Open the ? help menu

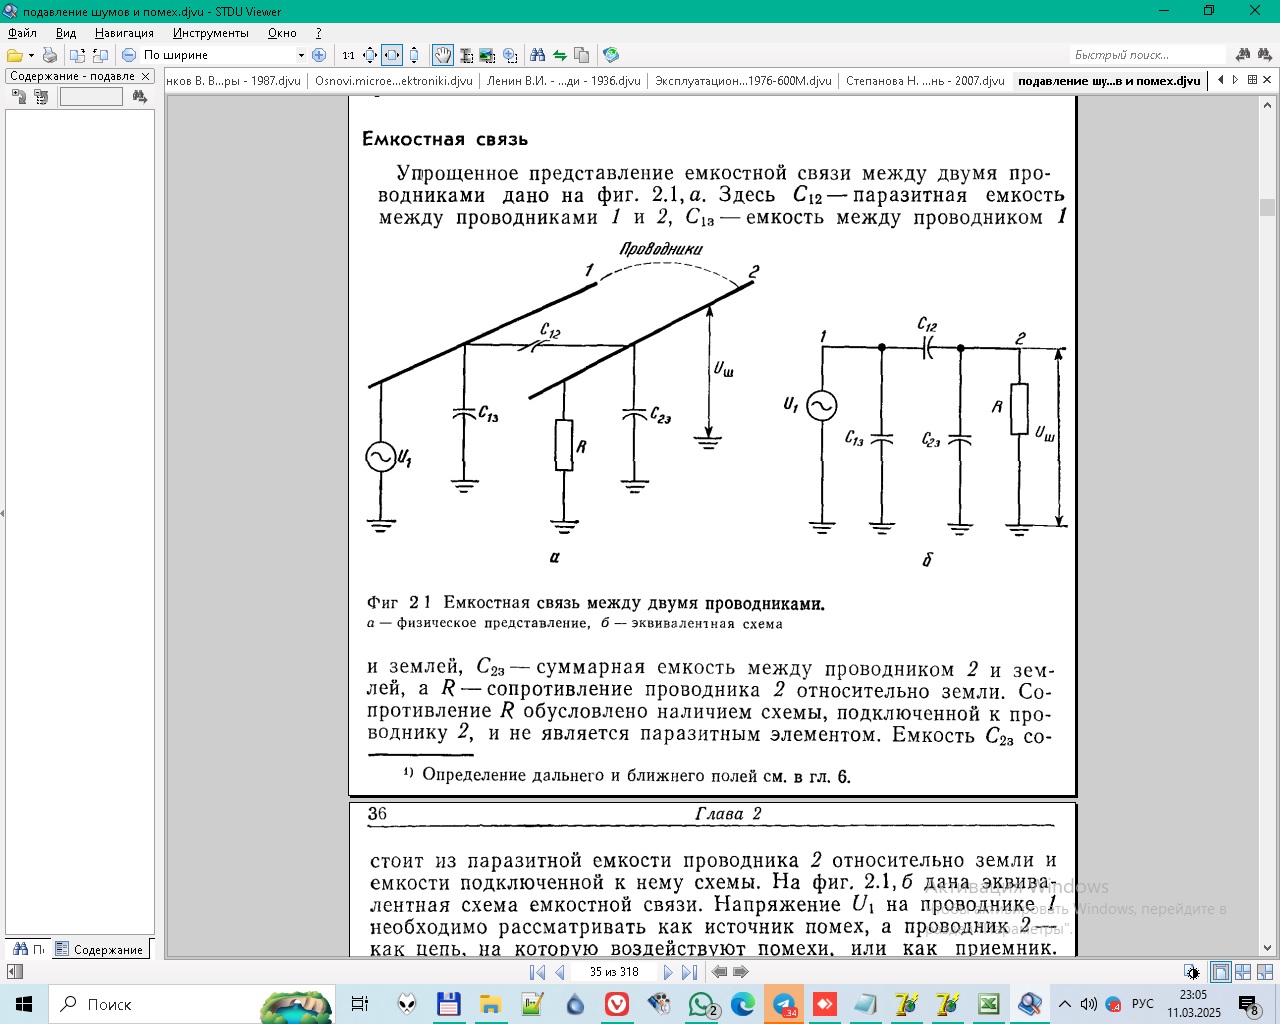click(319, 33)
